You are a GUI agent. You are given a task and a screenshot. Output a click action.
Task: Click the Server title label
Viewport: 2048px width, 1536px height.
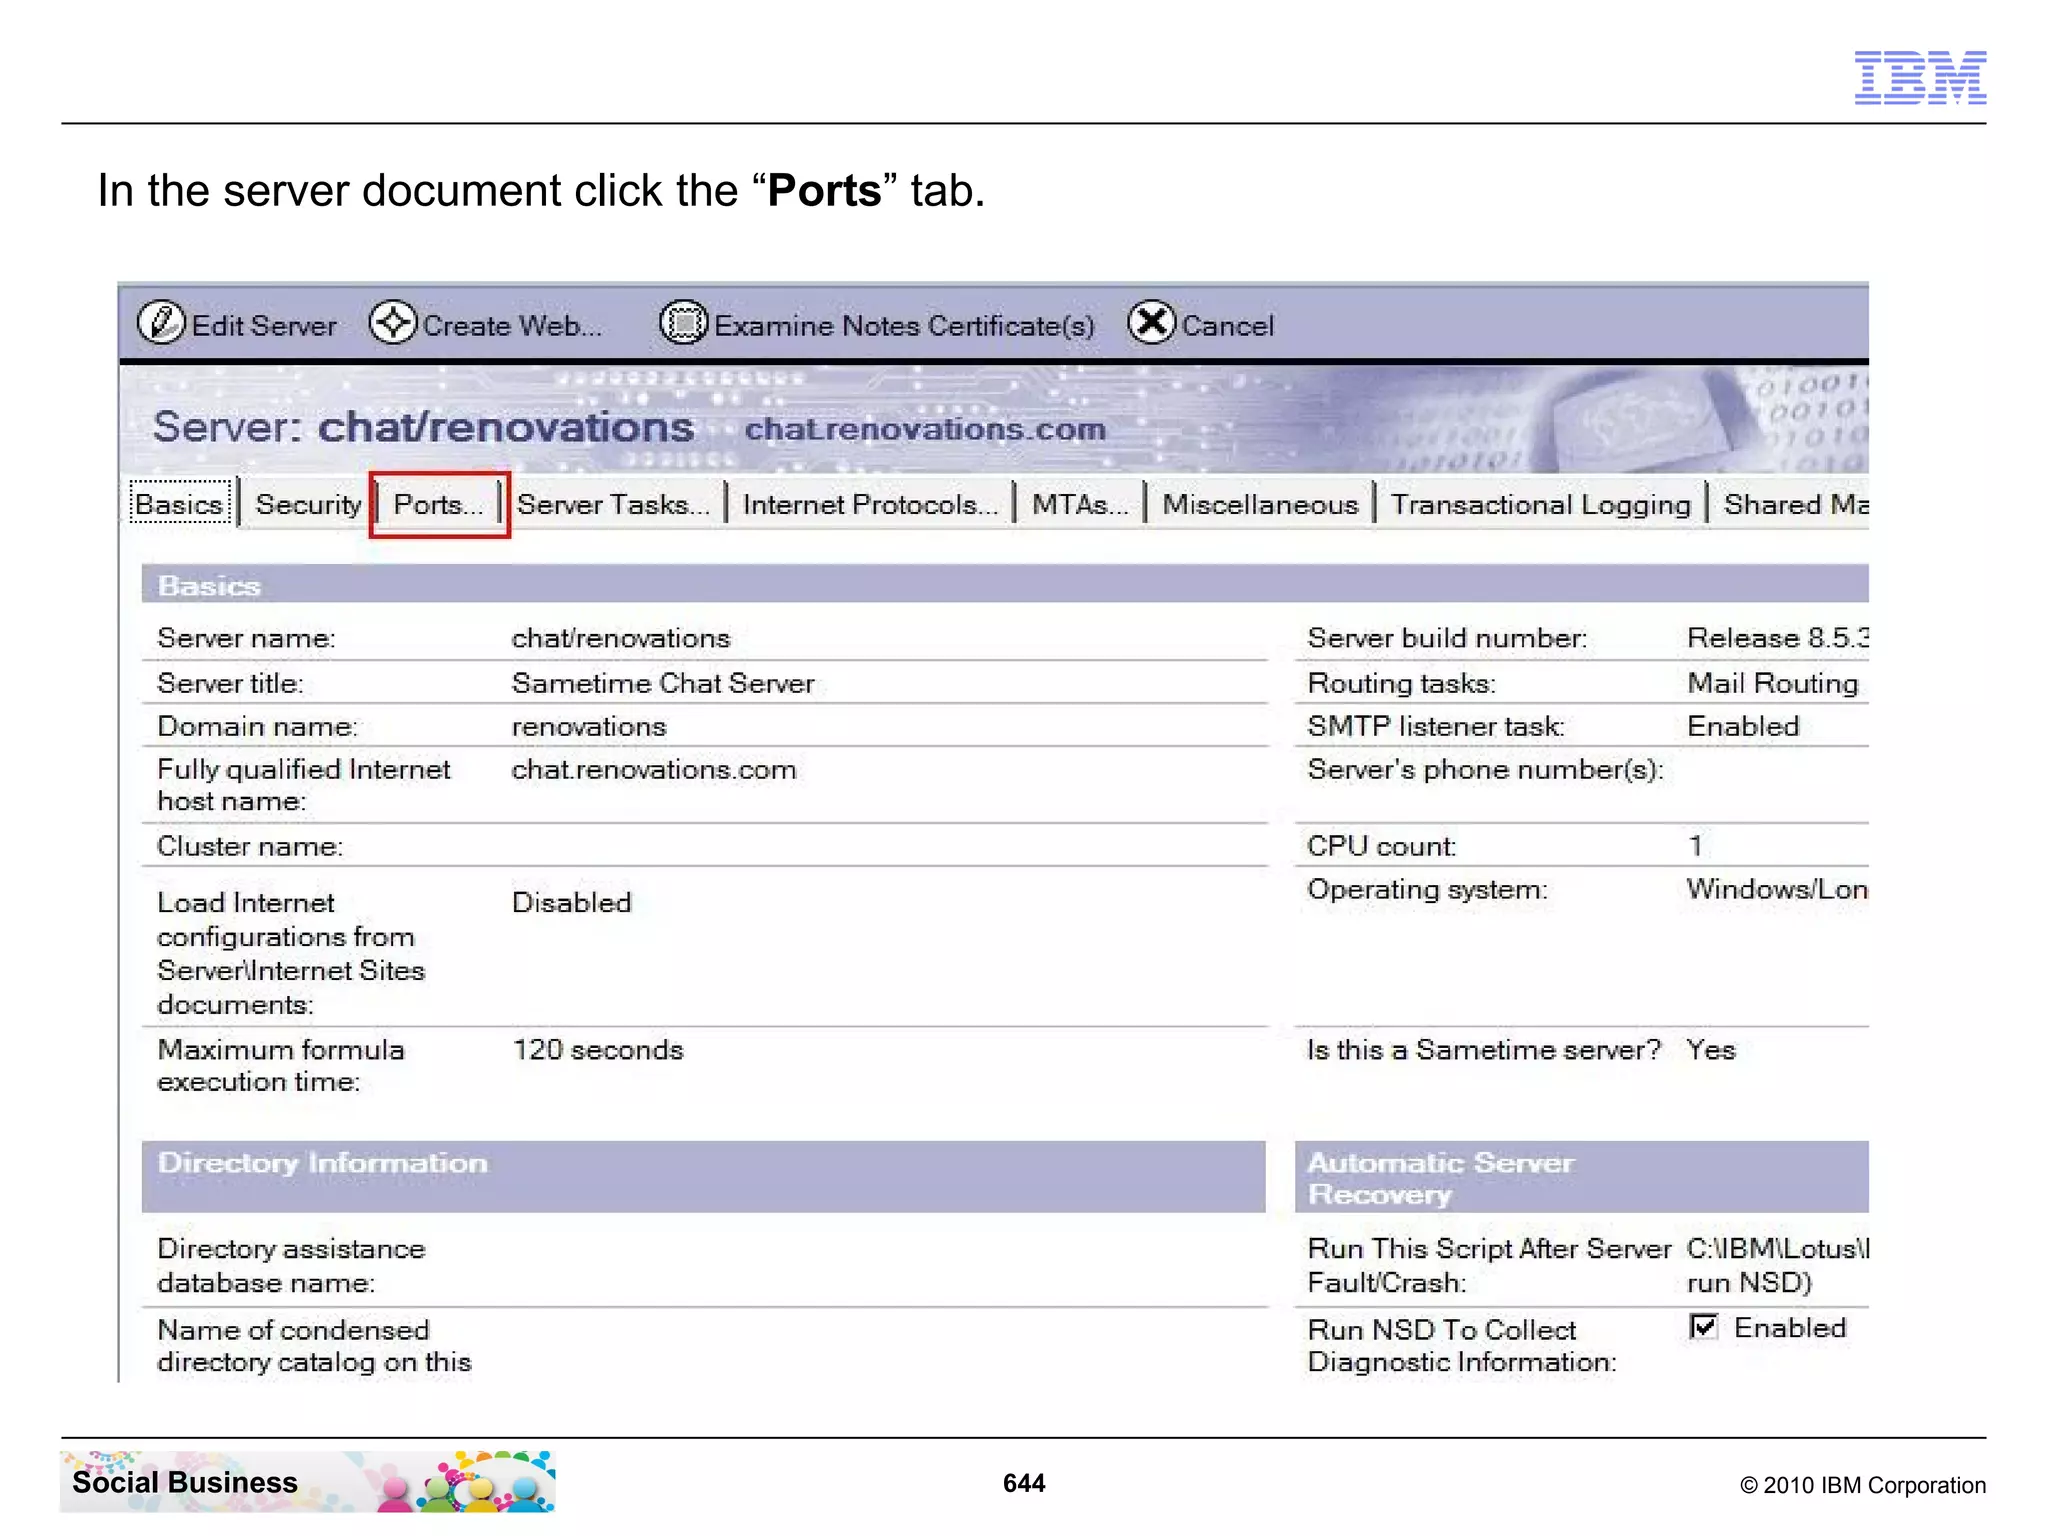pyautogui.click(x=230, y=683)
